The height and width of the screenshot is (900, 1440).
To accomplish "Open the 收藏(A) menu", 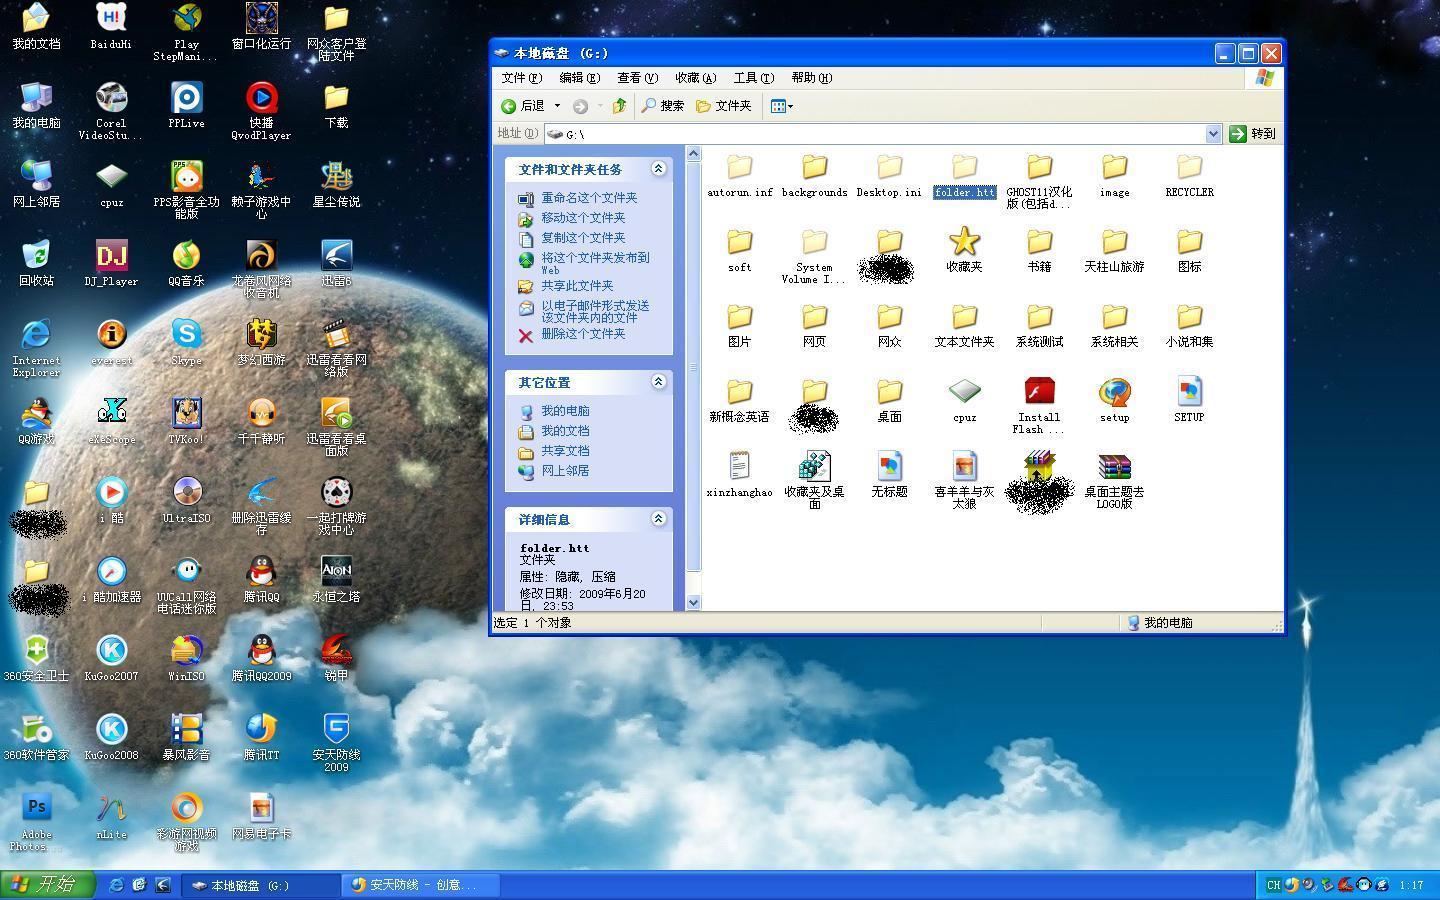I will (x=695, y=78).
